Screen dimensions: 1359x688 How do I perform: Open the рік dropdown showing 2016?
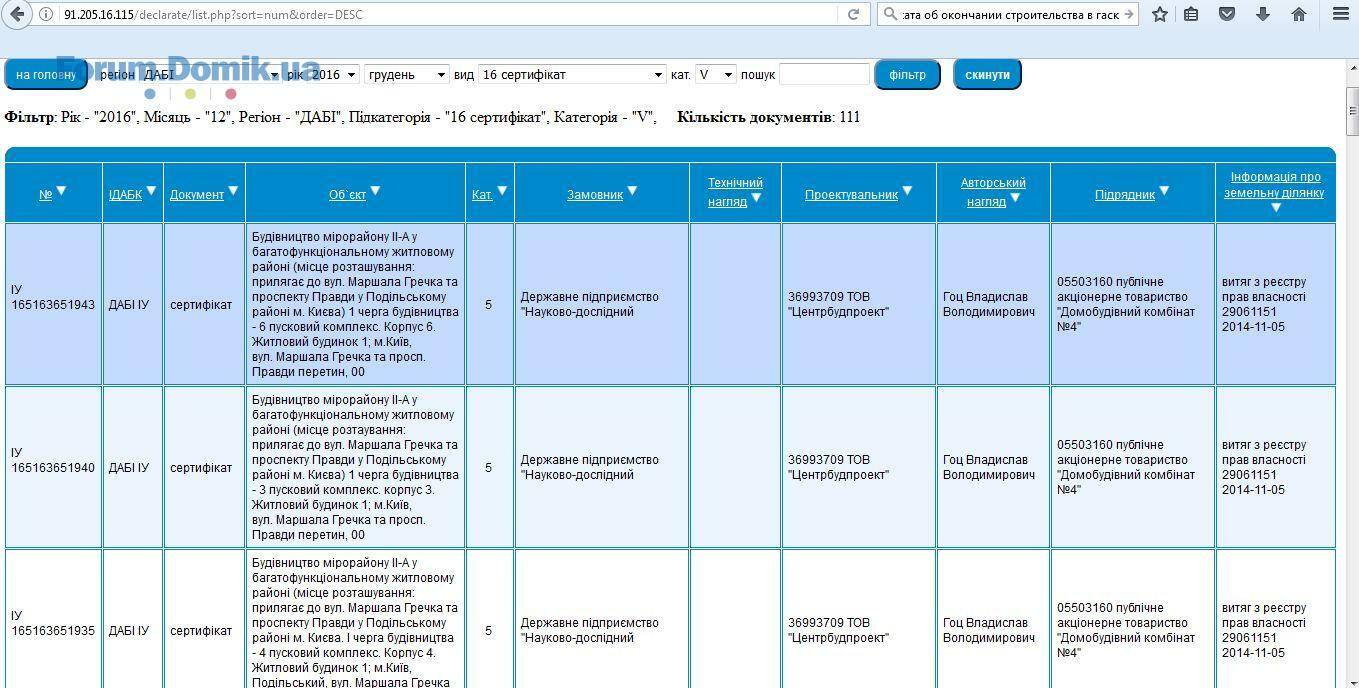pos(334,75)
